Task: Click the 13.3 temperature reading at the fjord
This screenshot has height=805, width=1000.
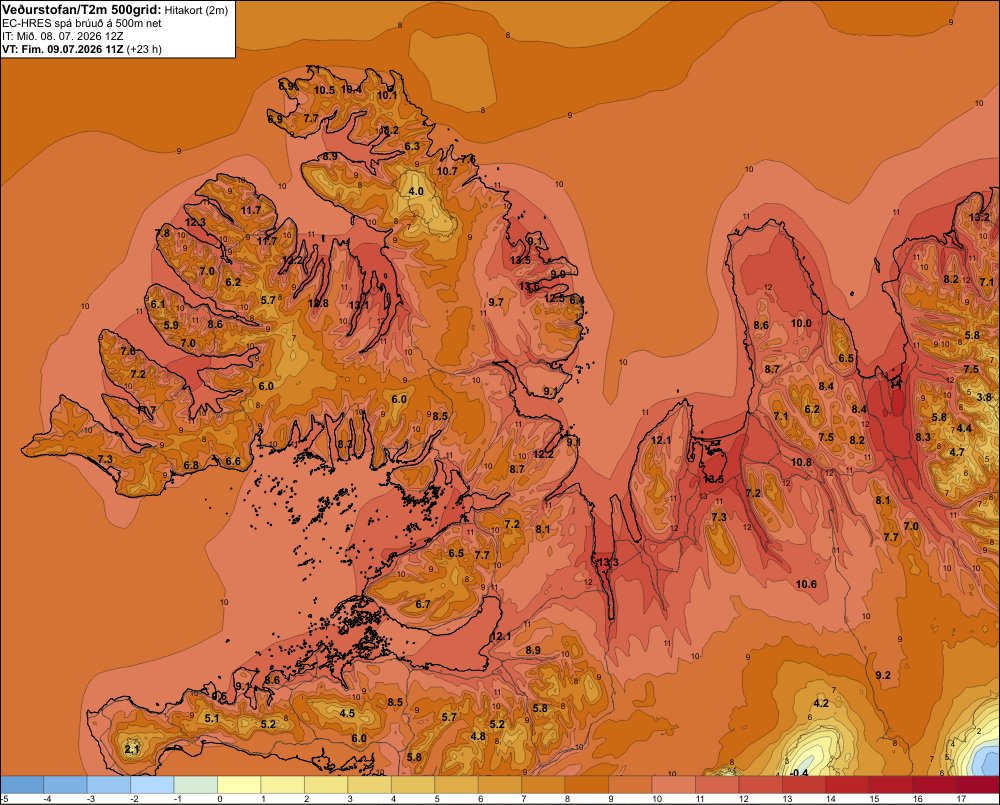Action: [x=607, y=562]
